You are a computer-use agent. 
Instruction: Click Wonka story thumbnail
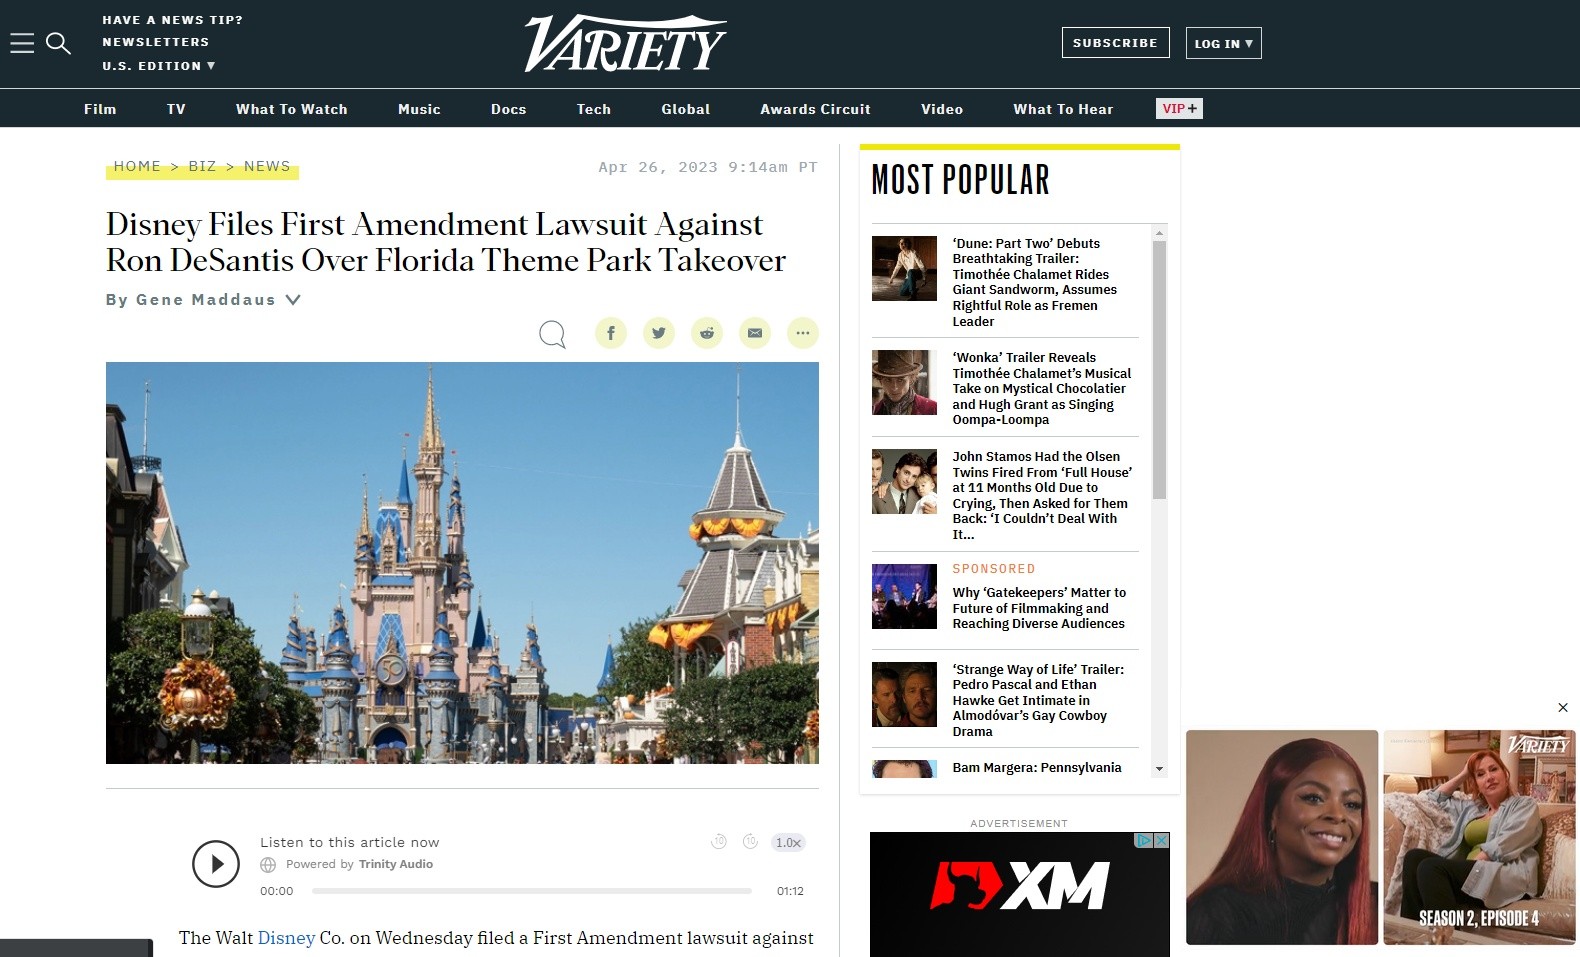tap(904, 382)
